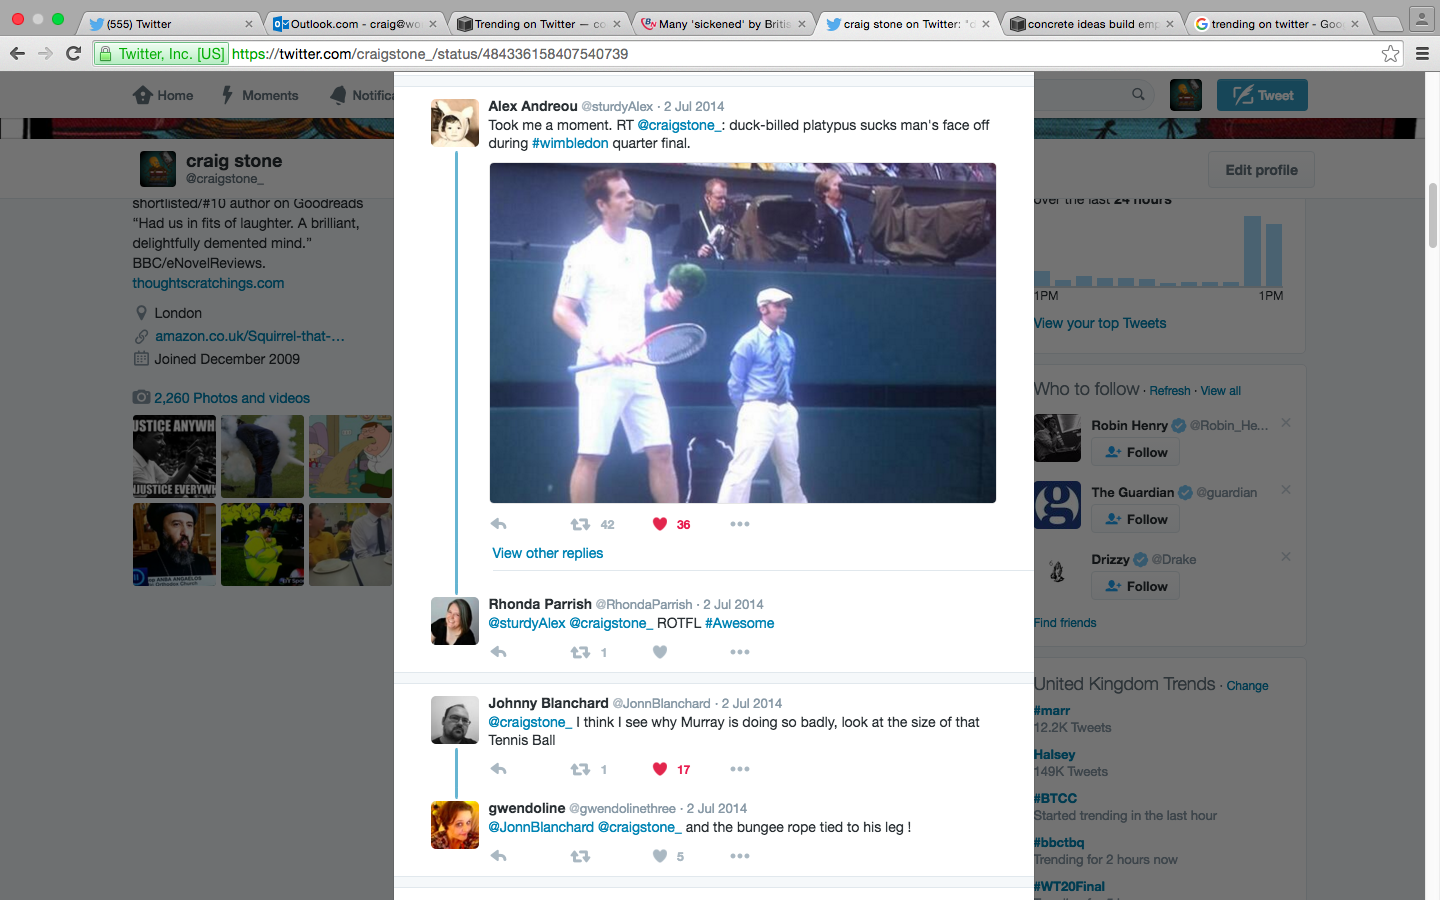This screenshot has height=900, width=1440.
Task: Click the Edit profile button
Action: [1262, 170]
